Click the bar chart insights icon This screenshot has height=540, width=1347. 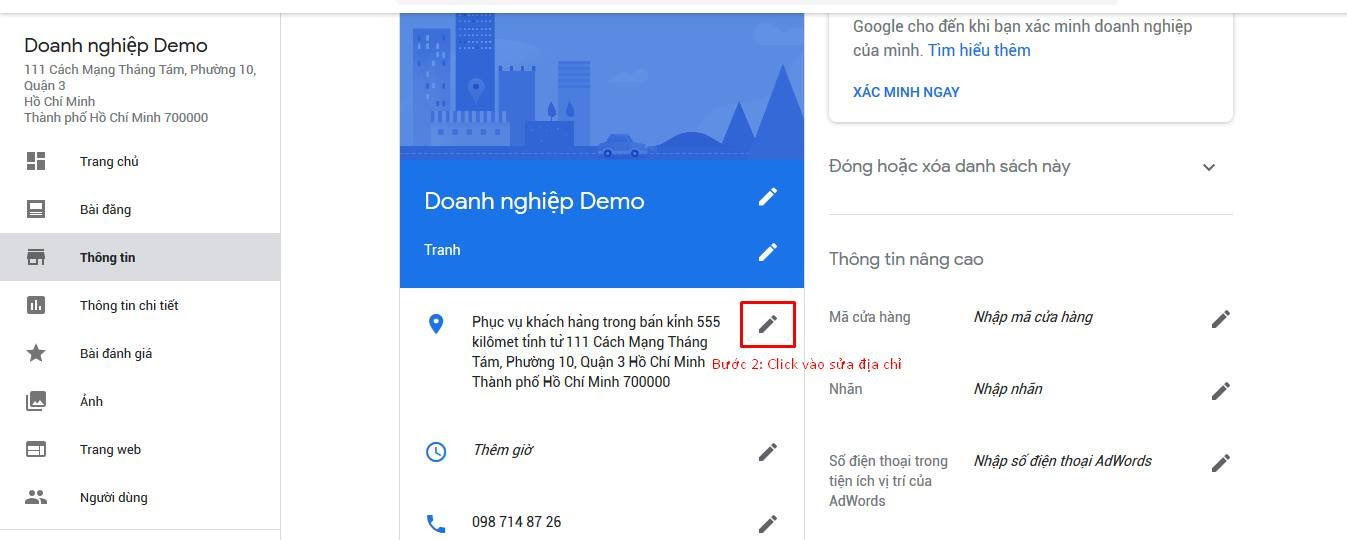(x=36, y=305)
